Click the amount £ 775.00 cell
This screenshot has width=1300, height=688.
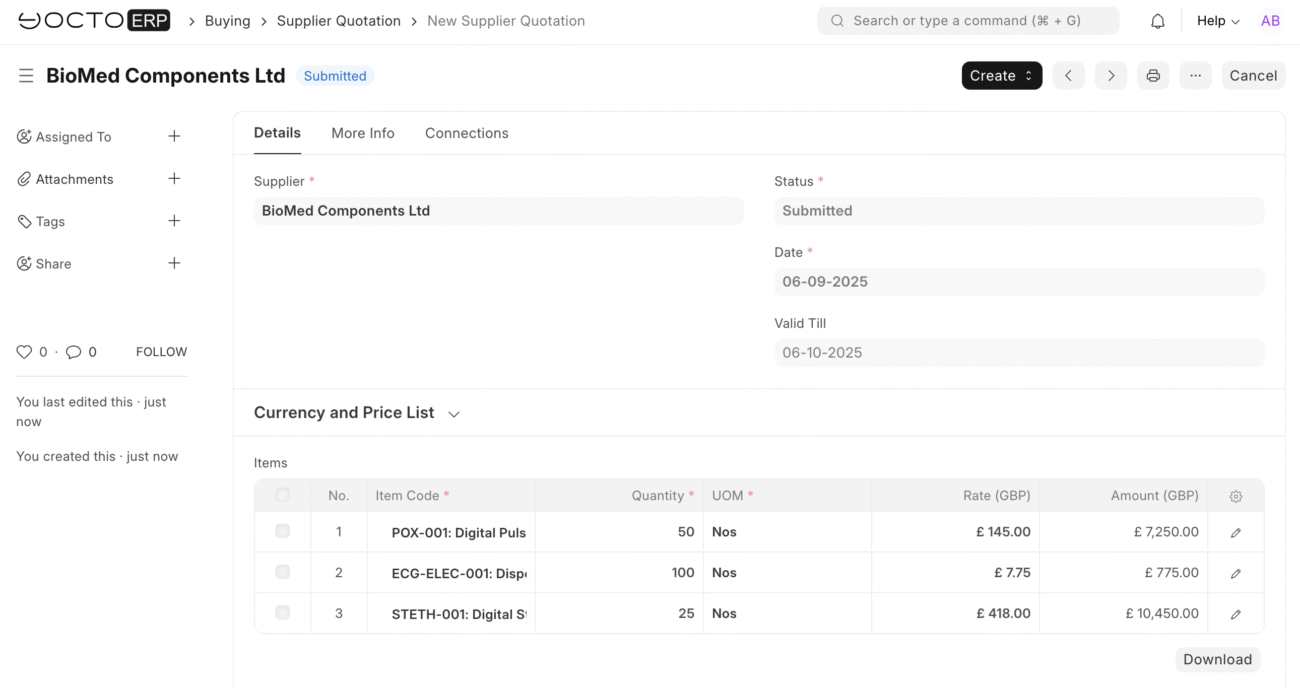[x=1123, y=573]
